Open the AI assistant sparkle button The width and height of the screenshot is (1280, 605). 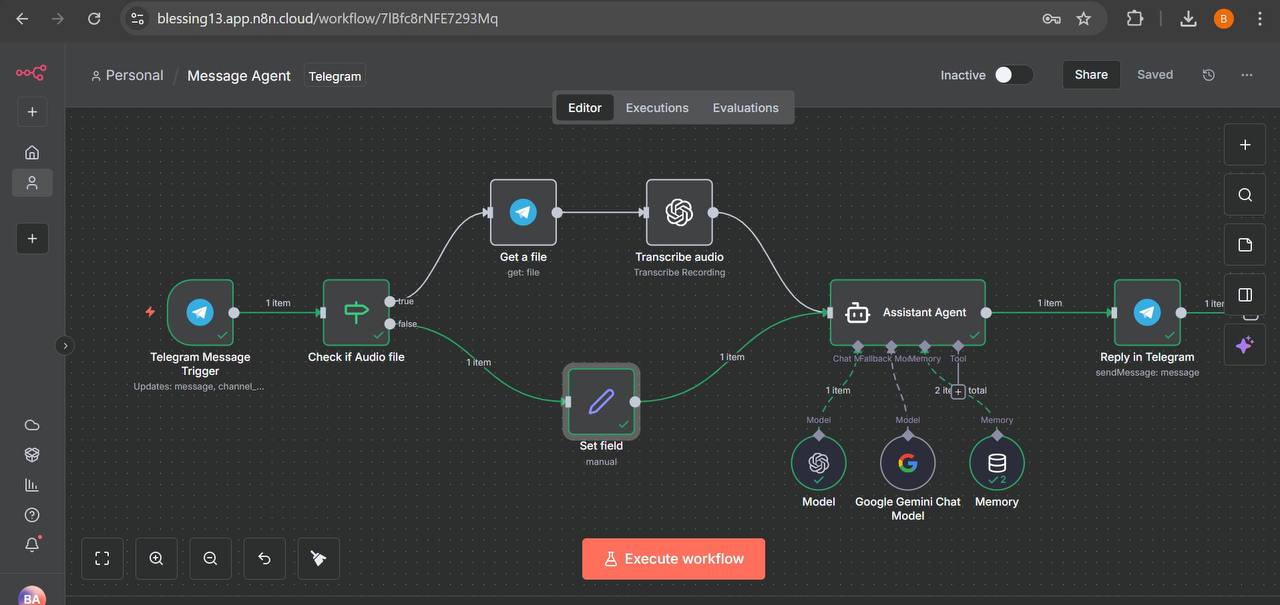(x=1245, y=345)
